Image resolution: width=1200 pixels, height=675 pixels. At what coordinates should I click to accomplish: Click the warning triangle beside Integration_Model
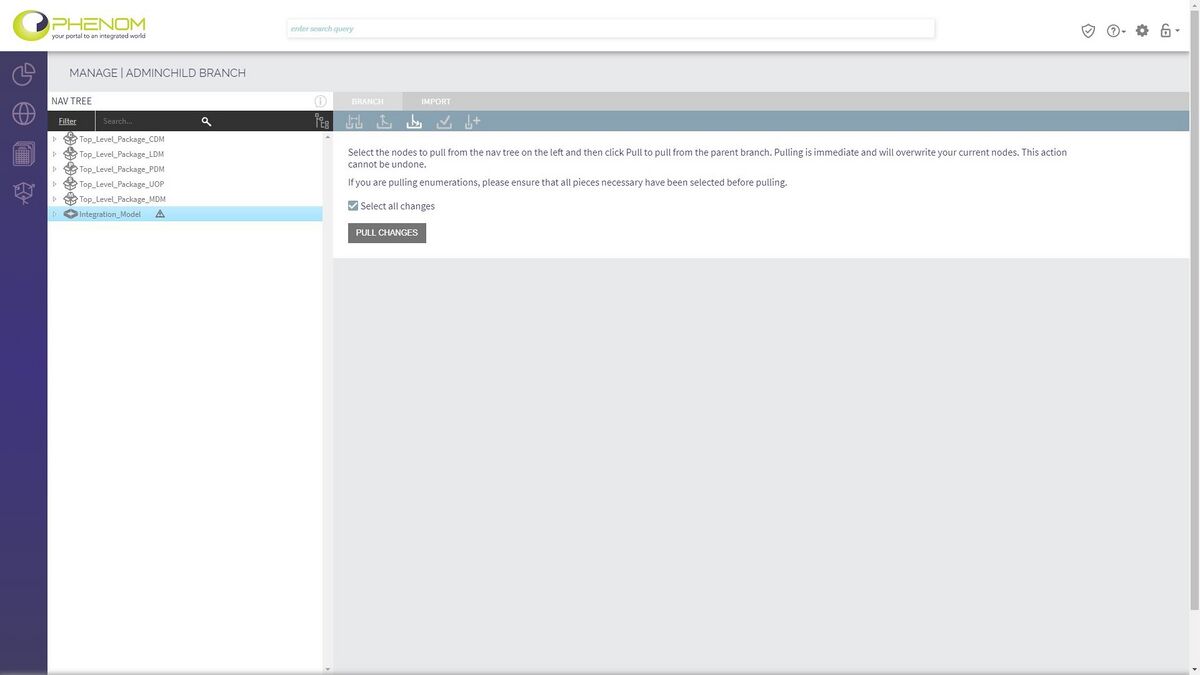(x=160, y=214)
